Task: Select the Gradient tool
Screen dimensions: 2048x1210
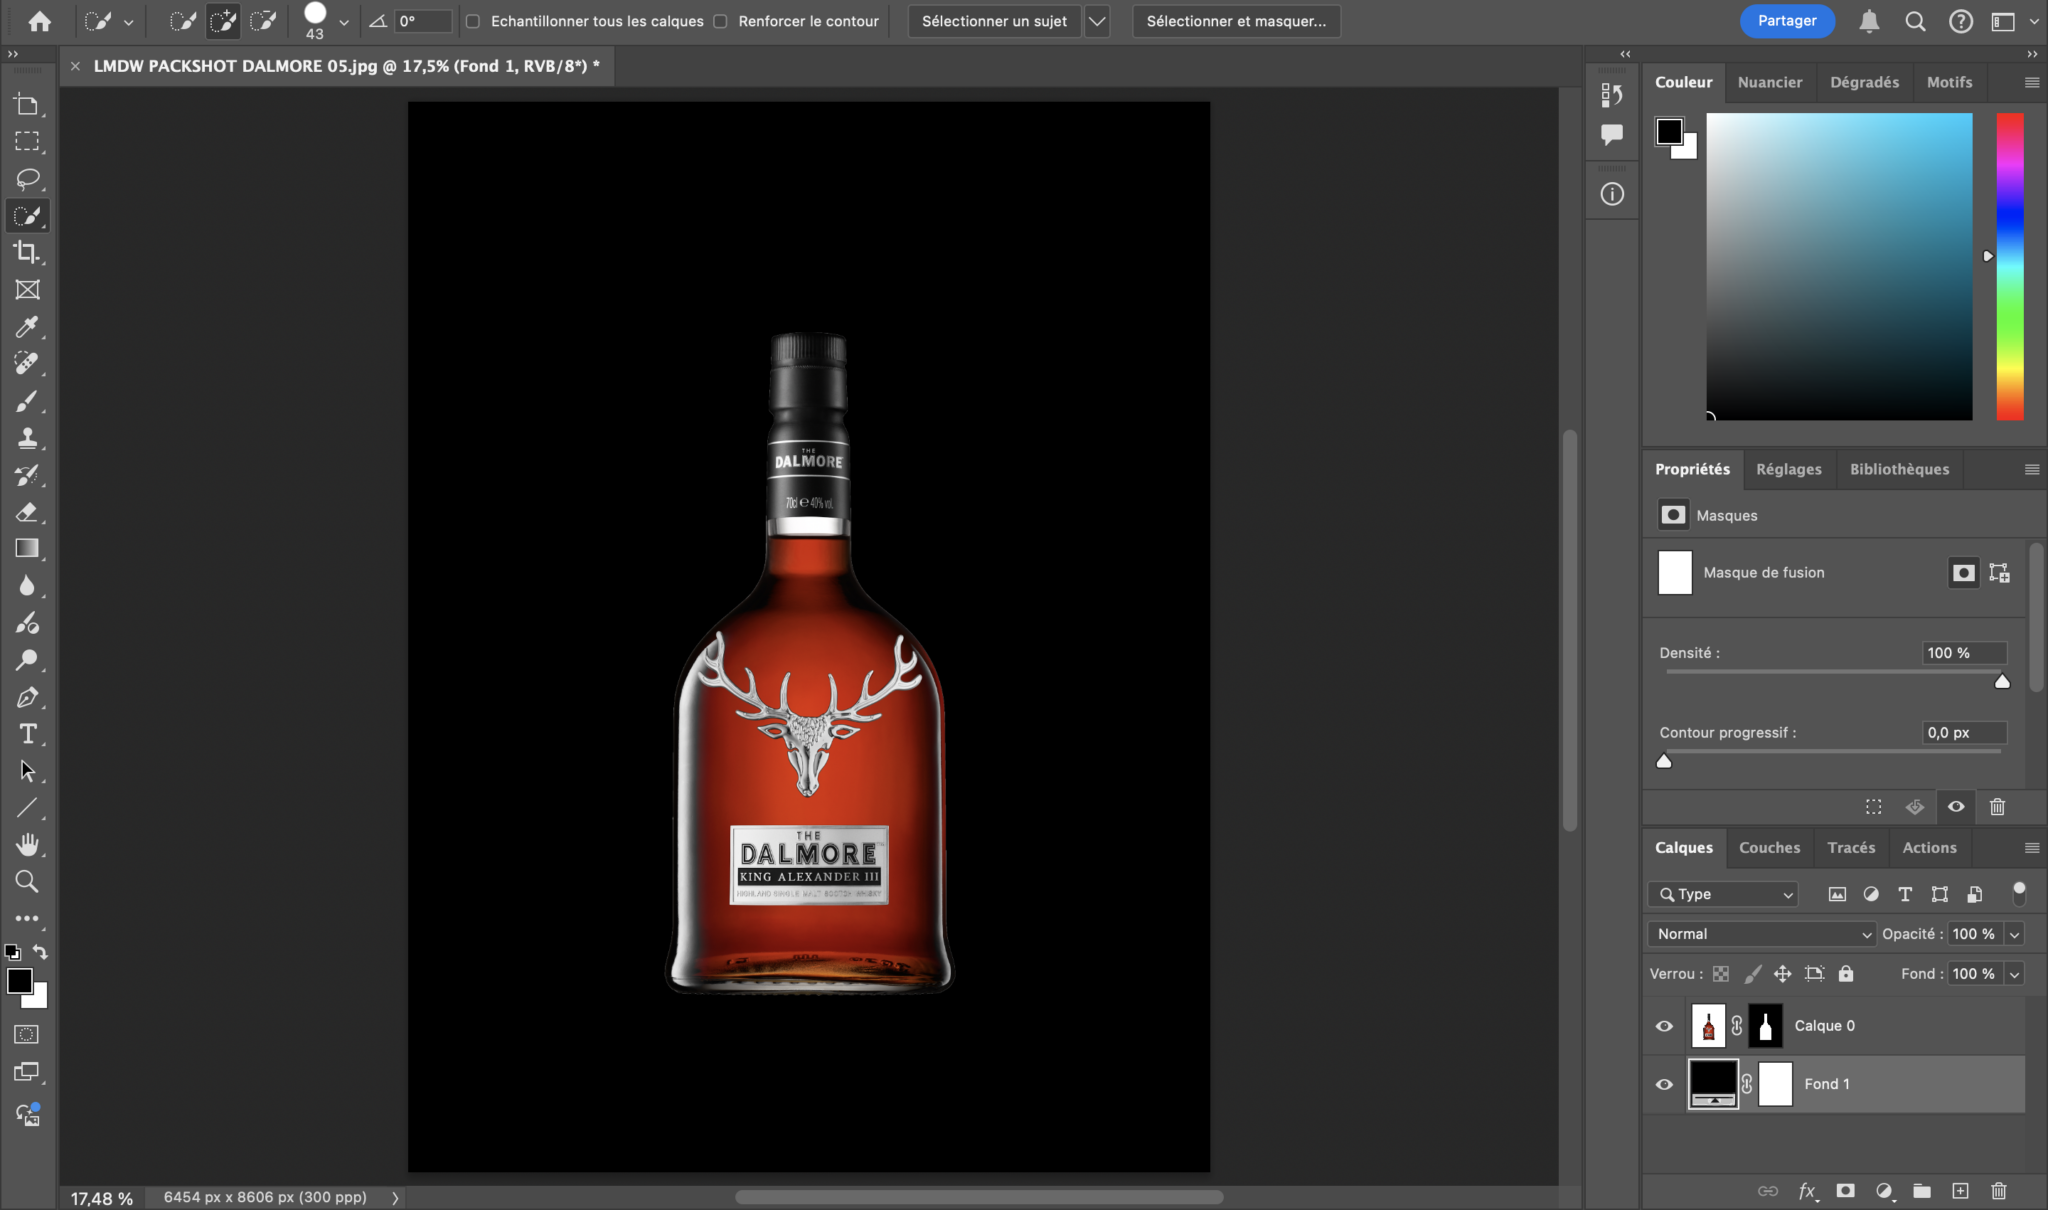Action: click(x=27, y=549)
